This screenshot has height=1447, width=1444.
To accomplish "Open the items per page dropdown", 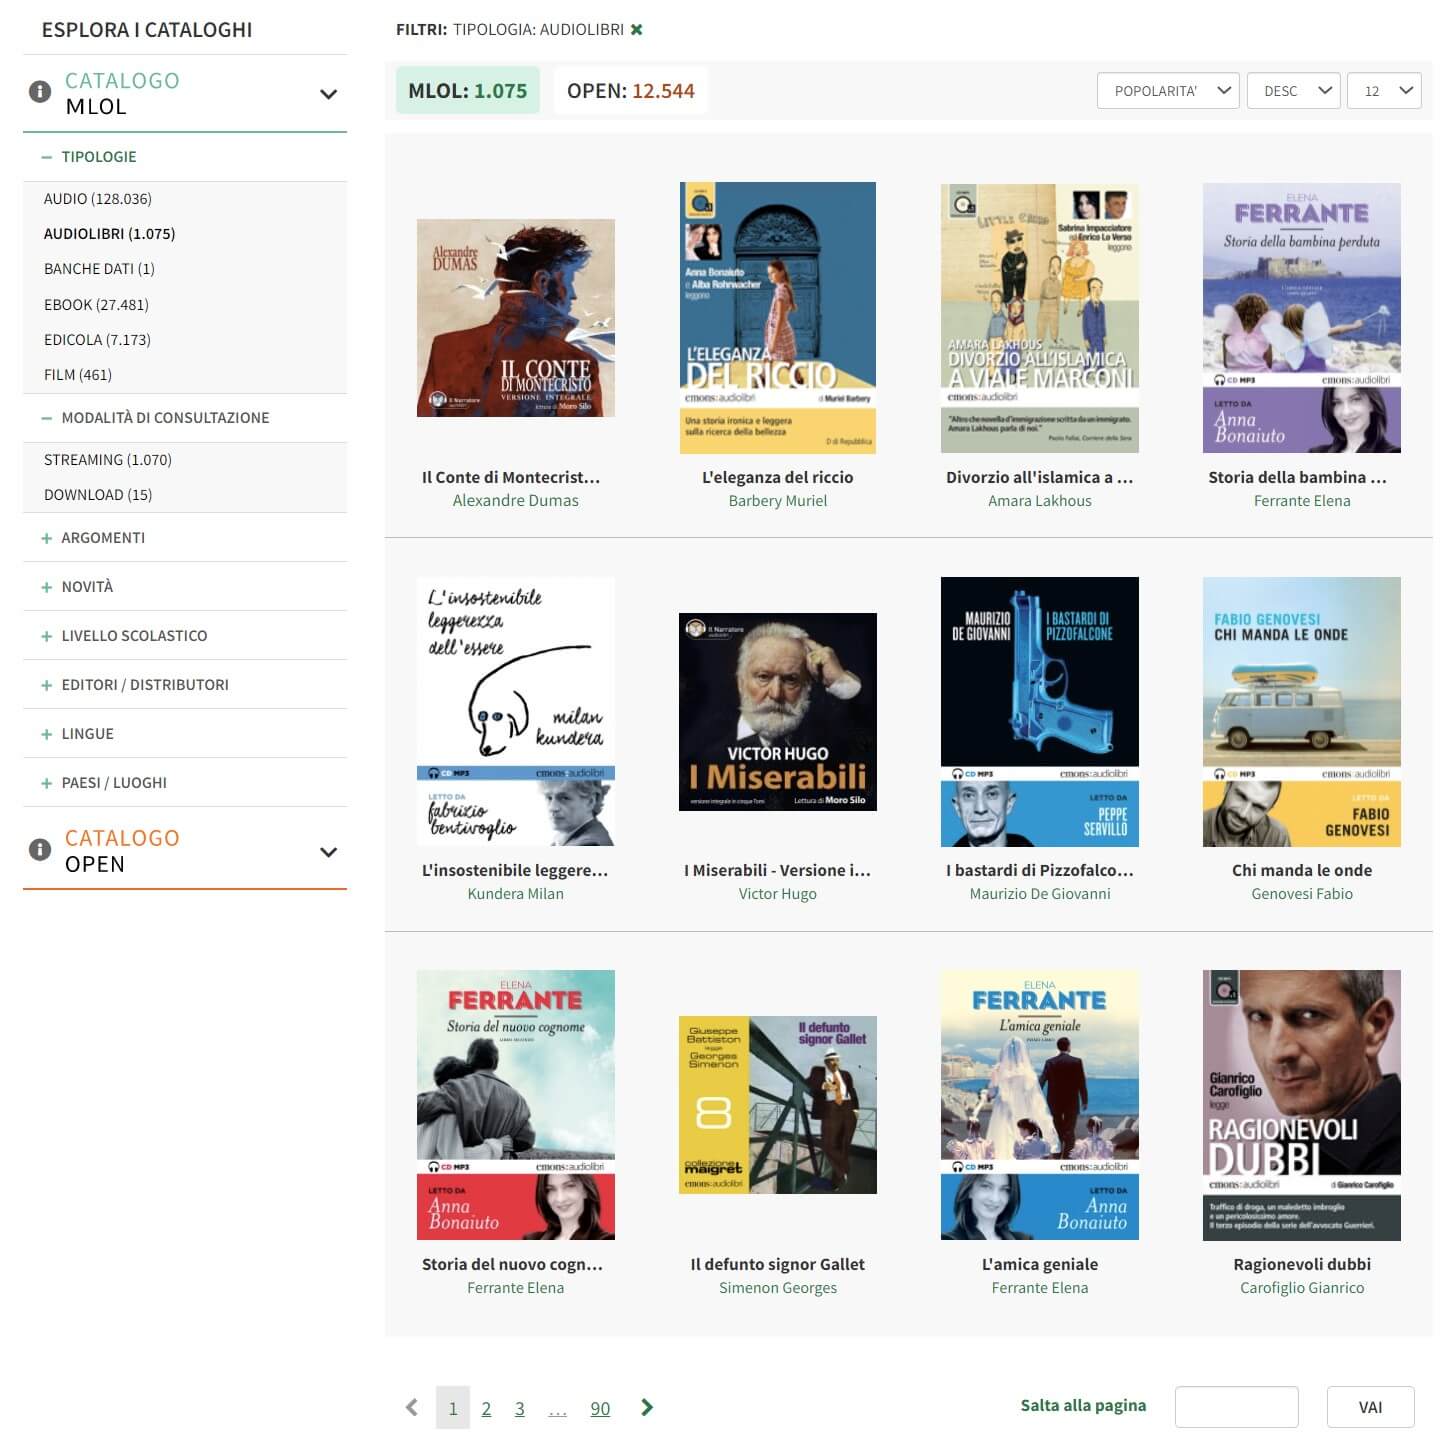I will coord(1384,91).
